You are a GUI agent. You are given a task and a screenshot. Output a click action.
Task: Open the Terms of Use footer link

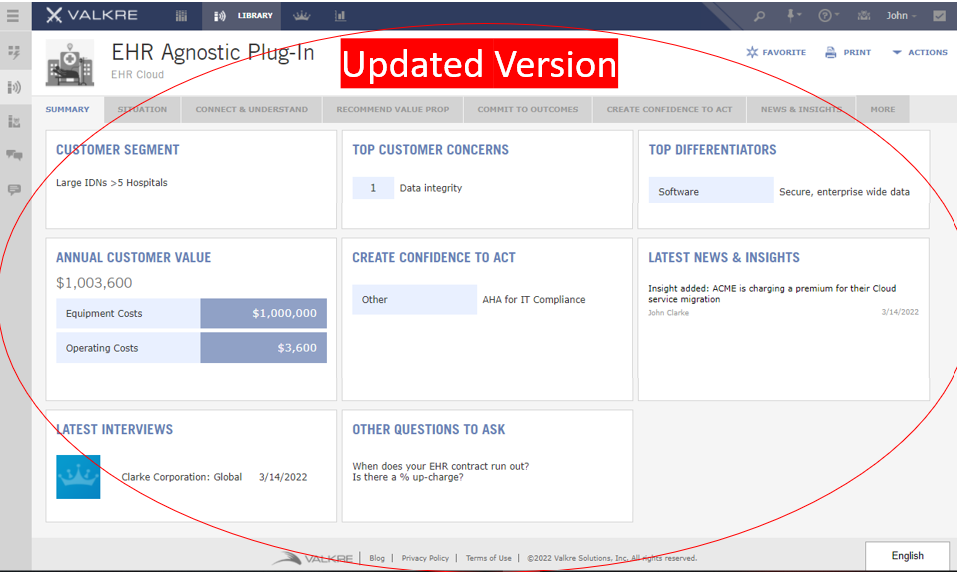488,558
